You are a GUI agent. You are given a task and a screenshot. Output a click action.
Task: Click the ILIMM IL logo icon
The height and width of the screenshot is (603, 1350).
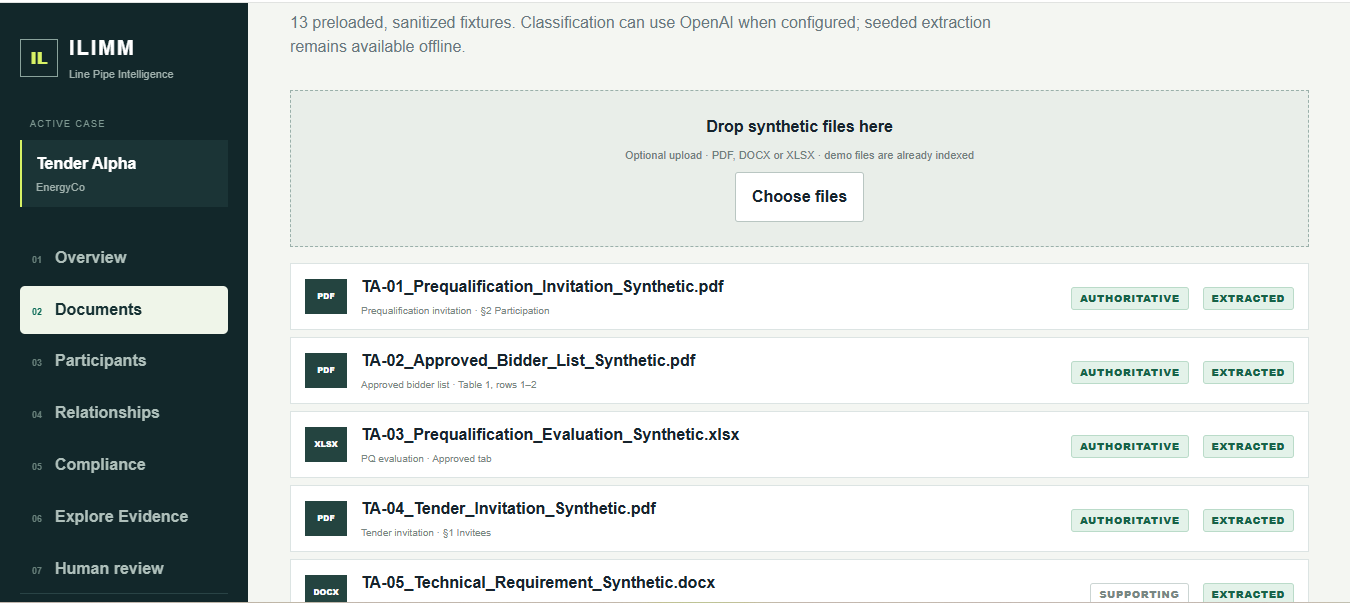pyautogui.click(x=39, y=57)
